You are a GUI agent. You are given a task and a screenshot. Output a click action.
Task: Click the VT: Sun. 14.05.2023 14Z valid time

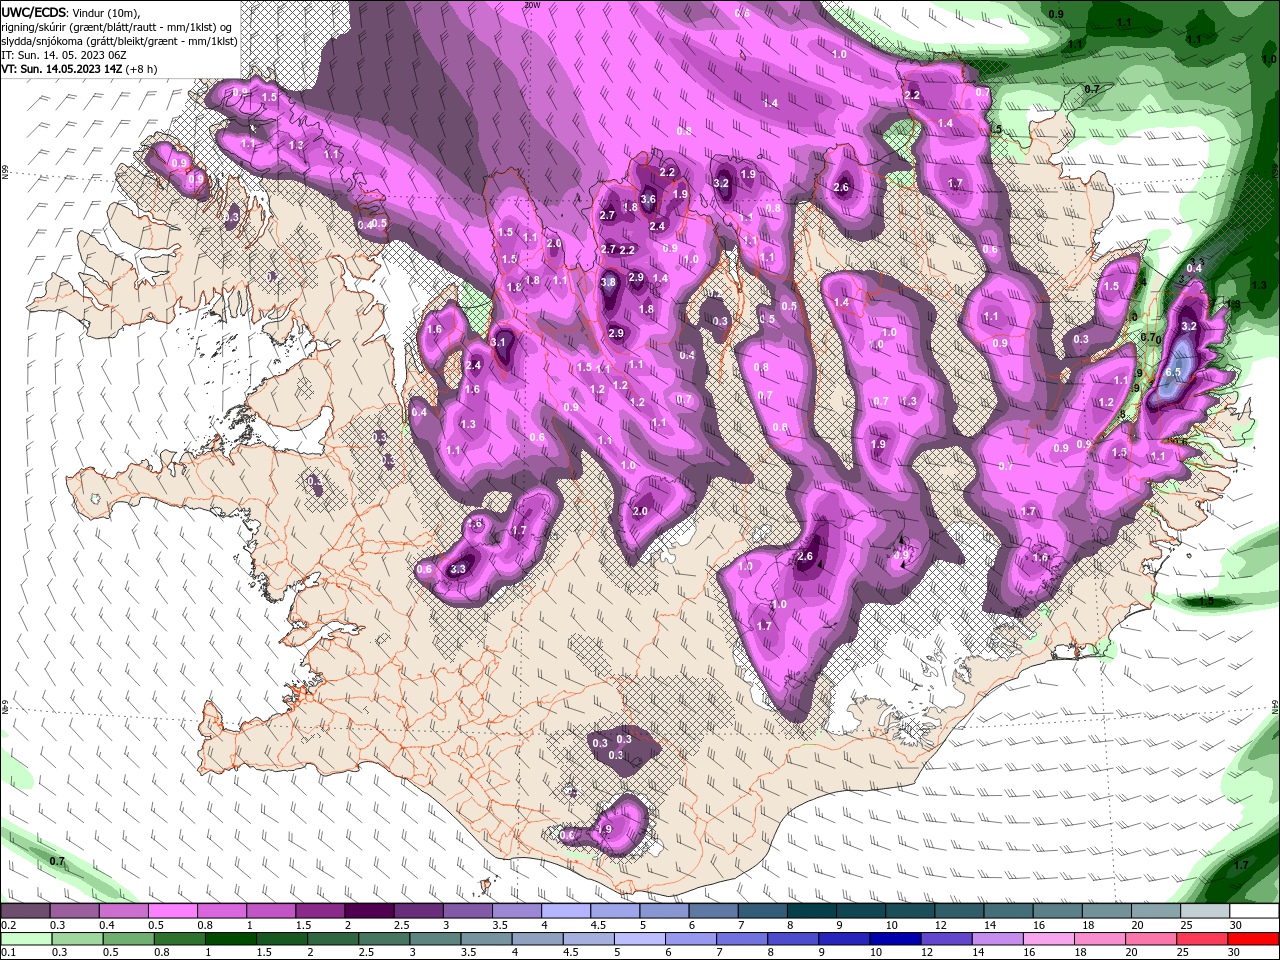coord(61,70)
